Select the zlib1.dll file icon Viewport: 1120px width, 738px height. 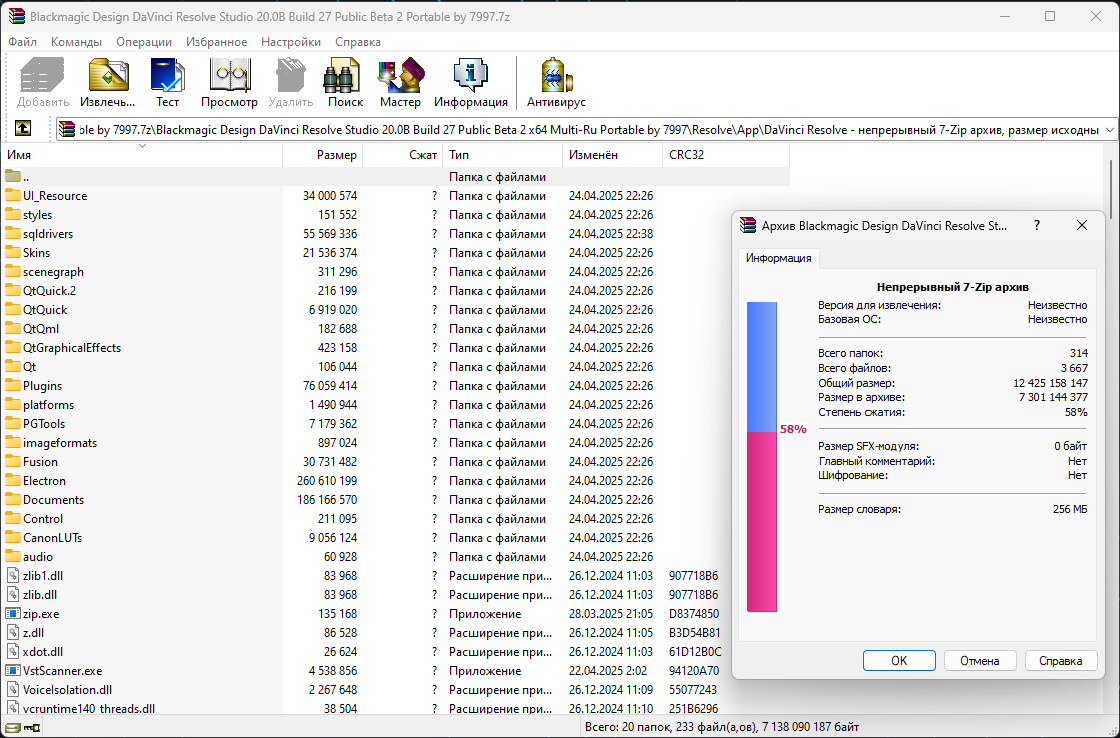click(x=12, y=575)
